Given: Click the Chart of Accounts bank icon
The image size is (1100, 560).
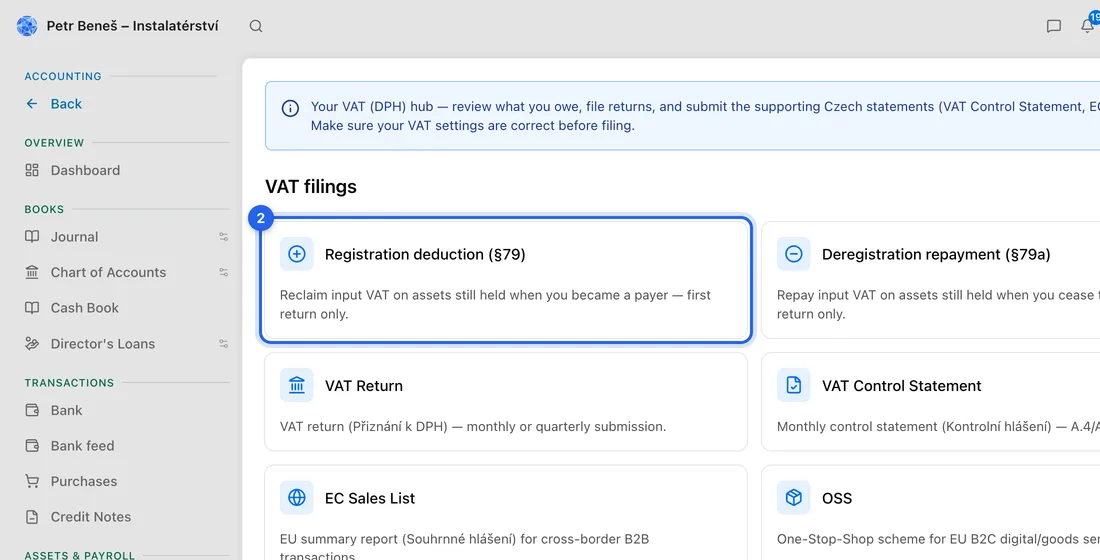Looking at the screenshot, I should [x=32, y=272].
